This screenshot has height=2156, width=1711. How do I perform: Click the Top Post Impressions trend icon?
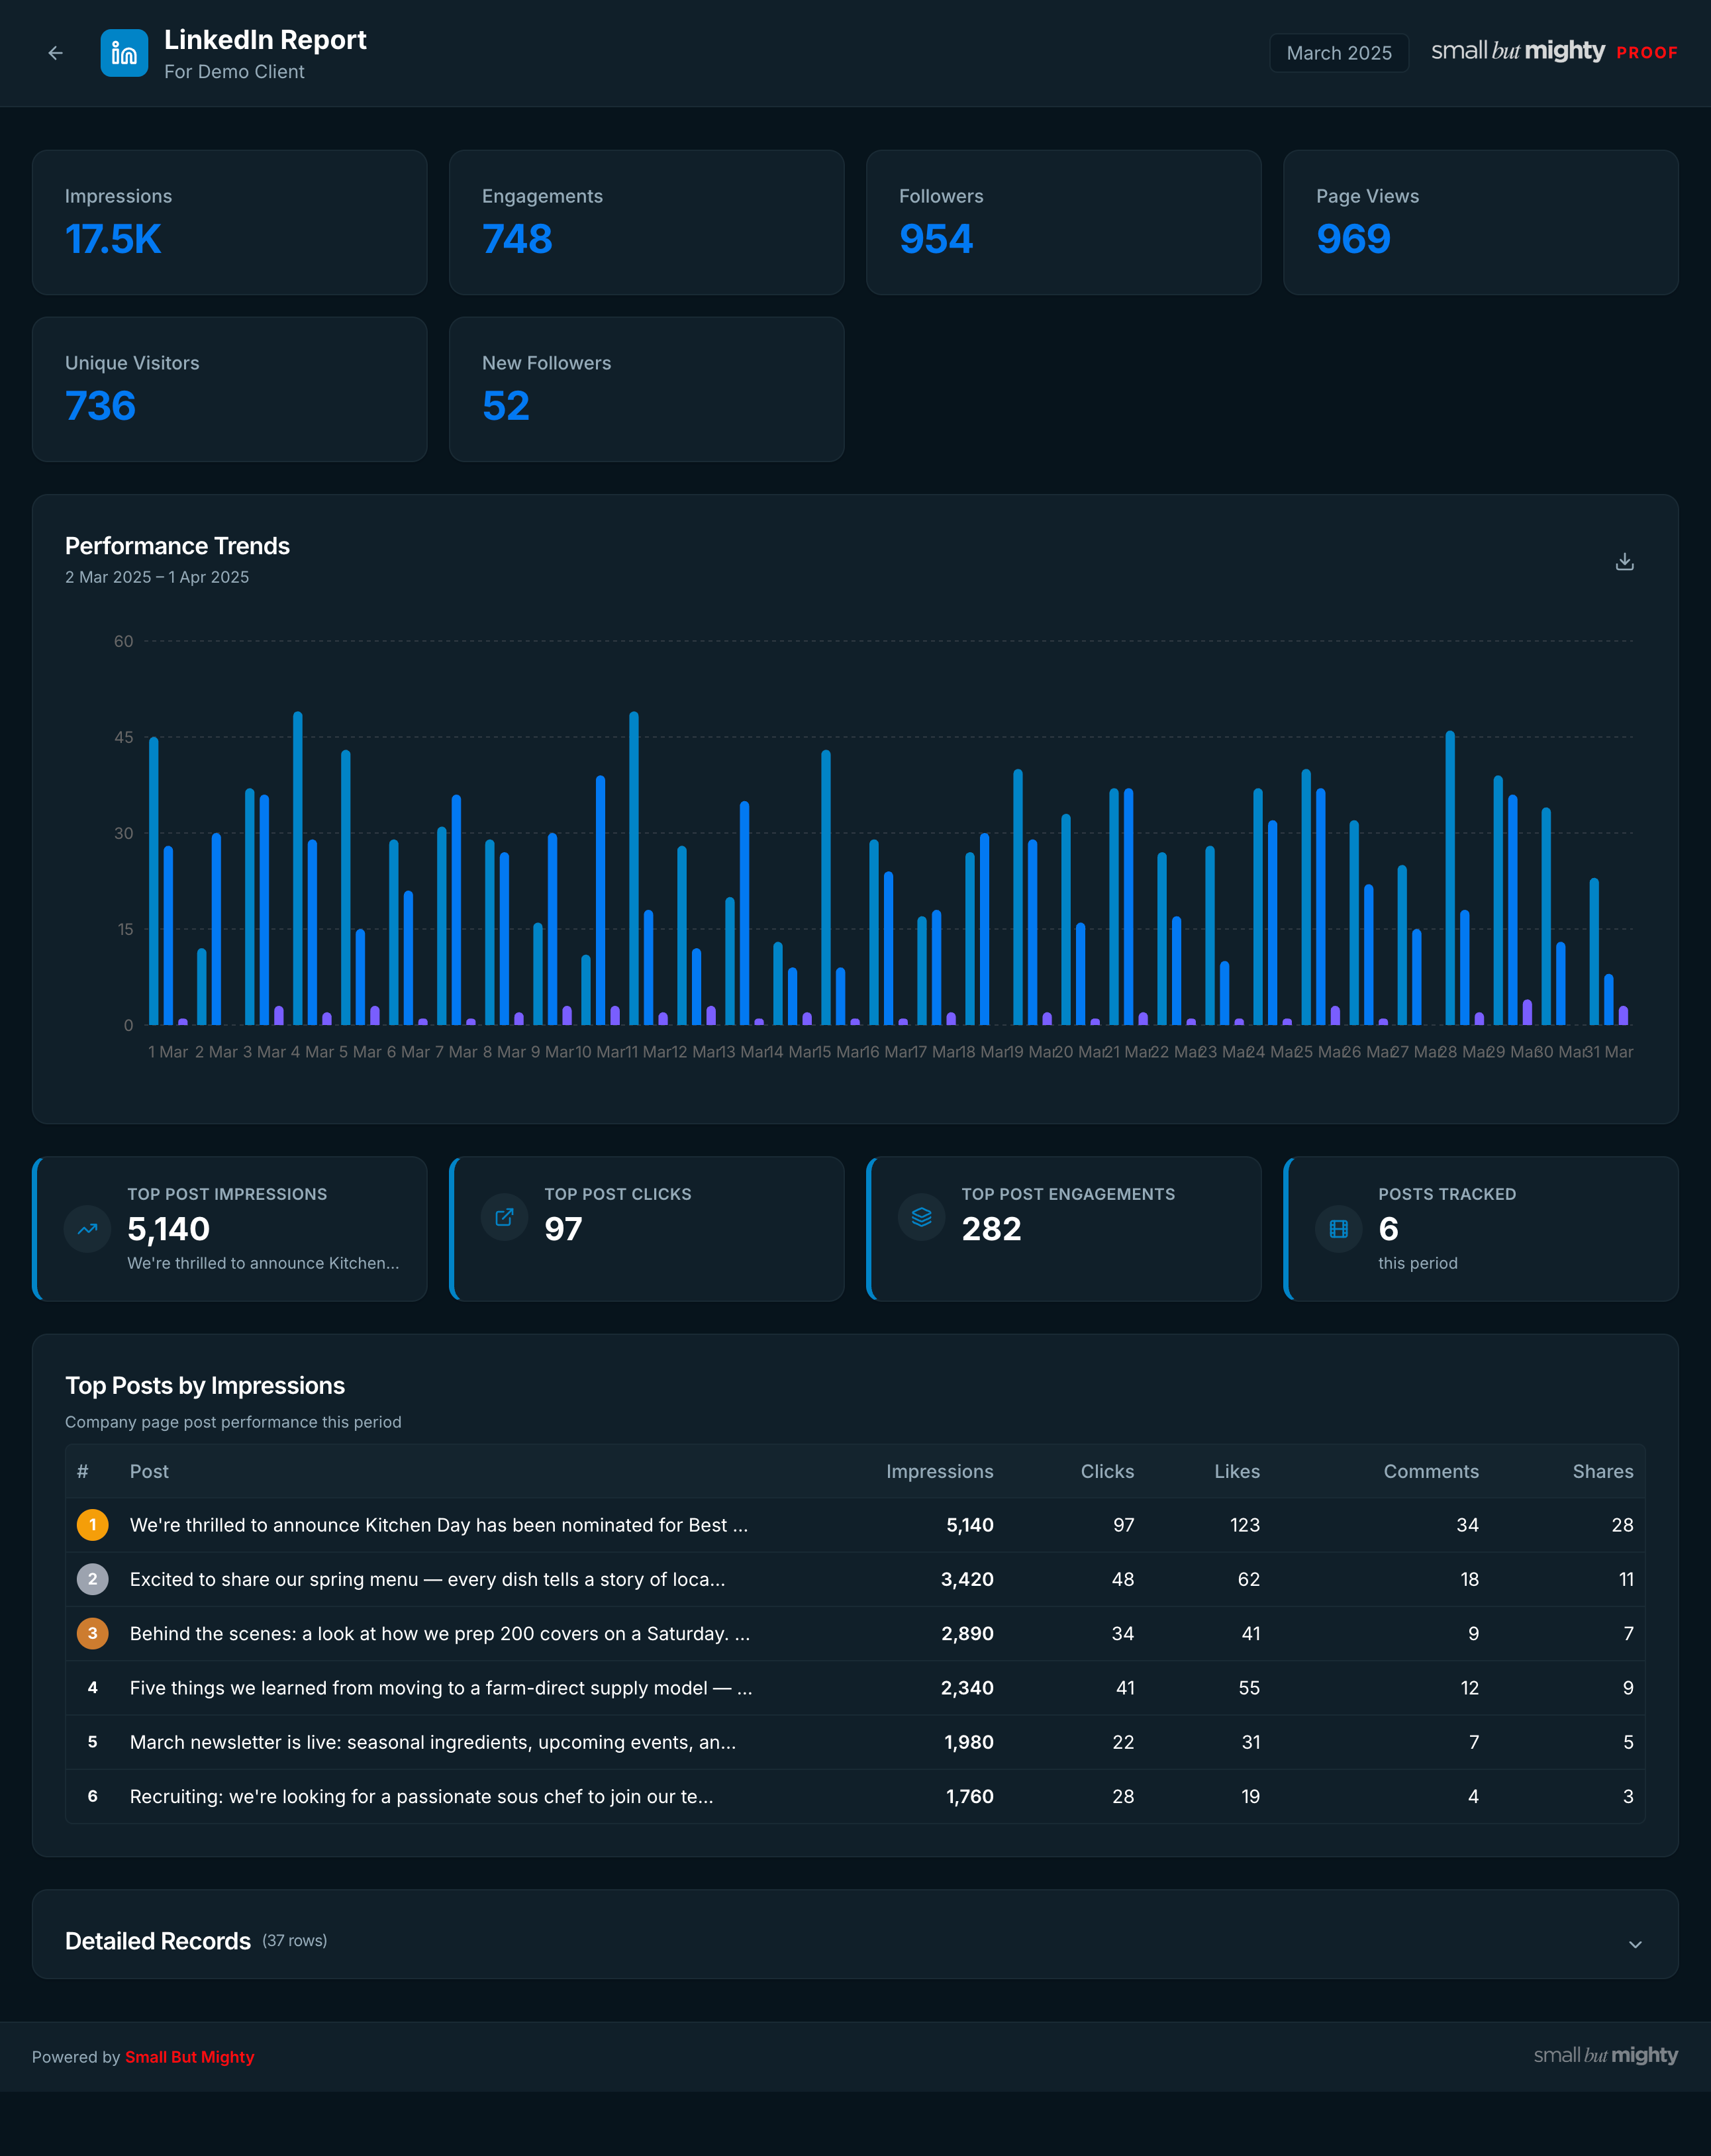click(88, 1229)
